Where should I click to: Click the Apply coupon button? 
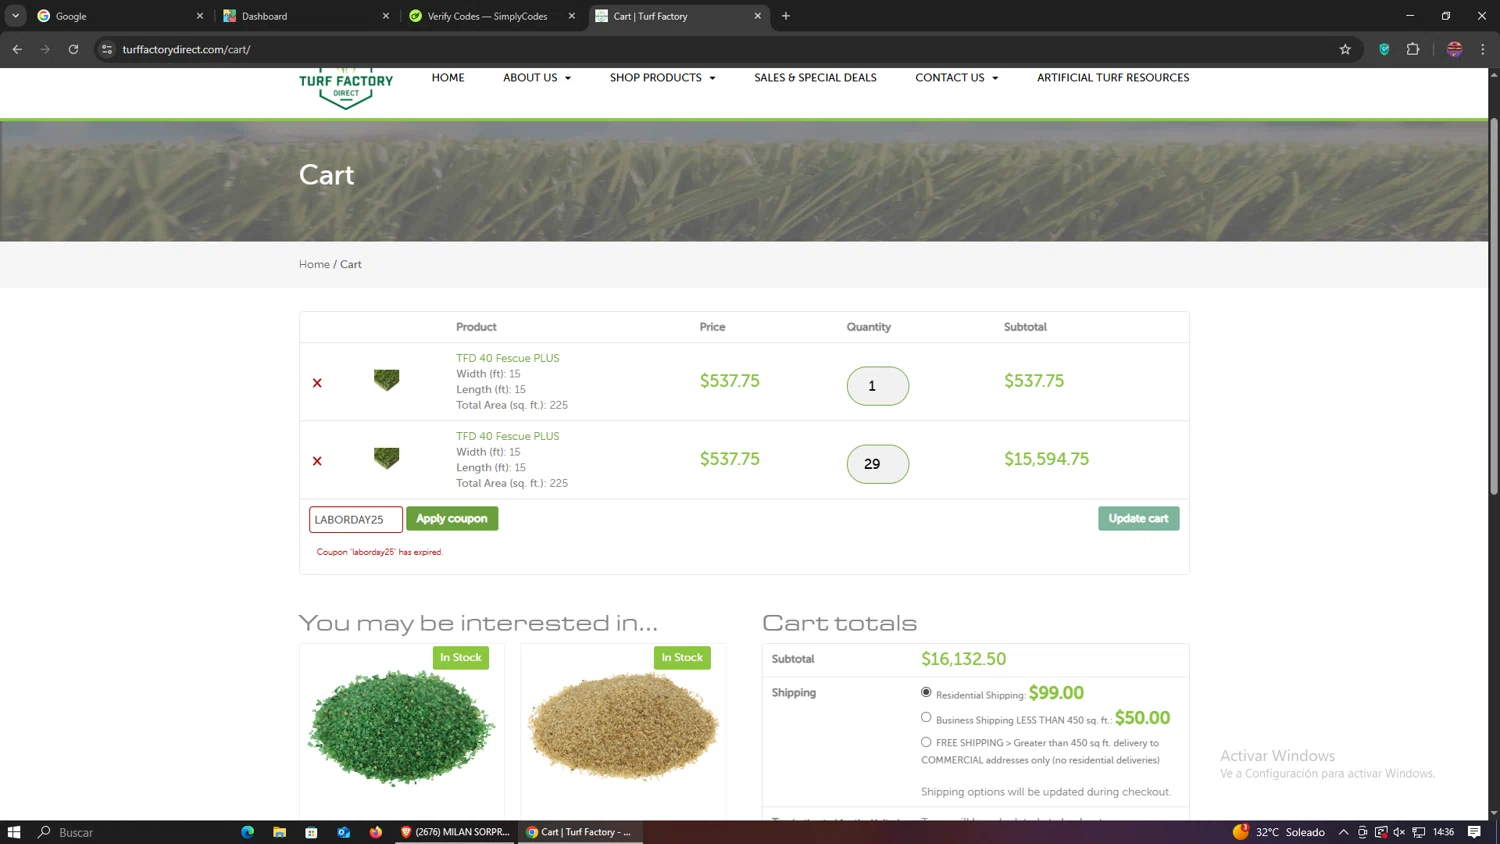(452, 519)
